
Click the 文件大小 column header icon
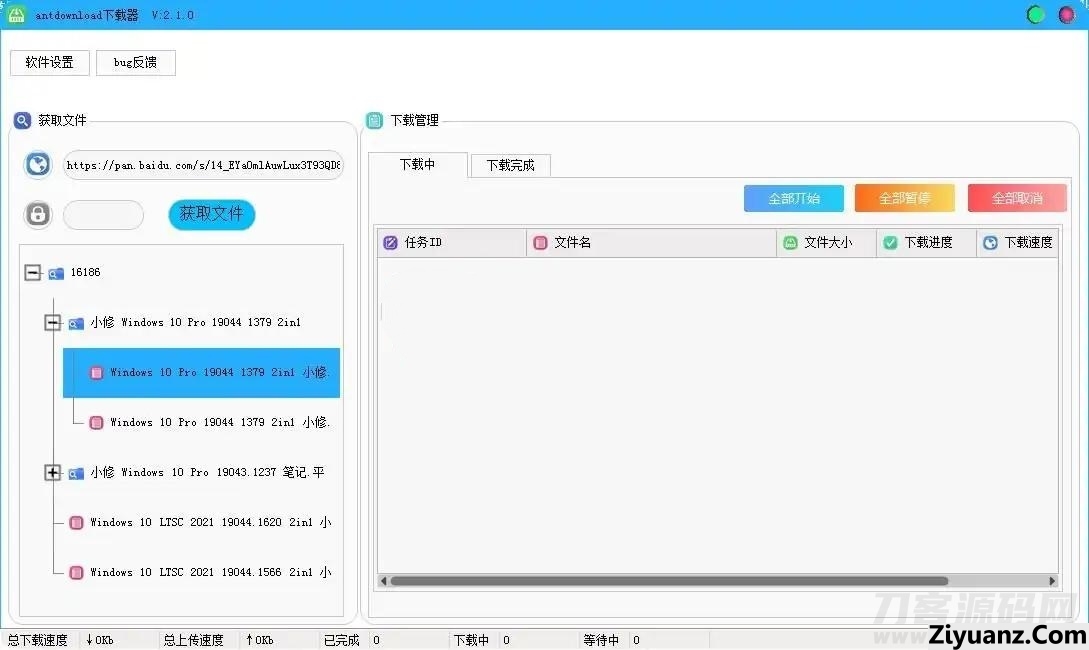[790, 243]
